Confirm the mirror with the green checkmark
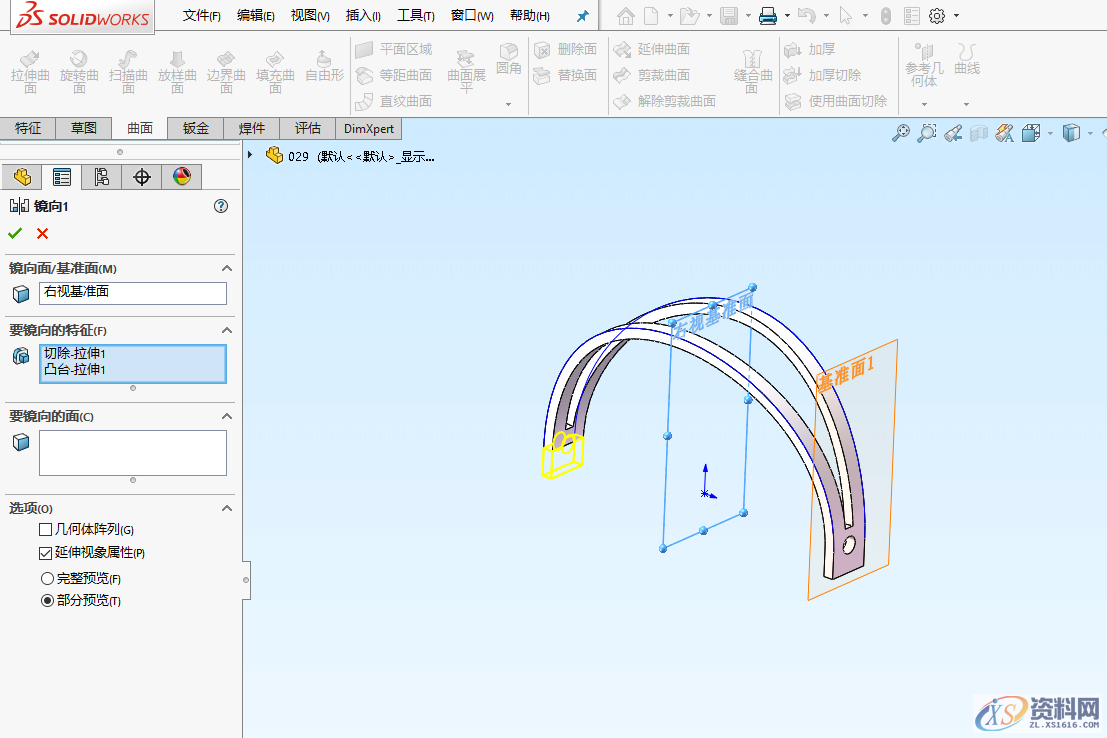Viewport: 1107px width, 738px height. (15, 233)
